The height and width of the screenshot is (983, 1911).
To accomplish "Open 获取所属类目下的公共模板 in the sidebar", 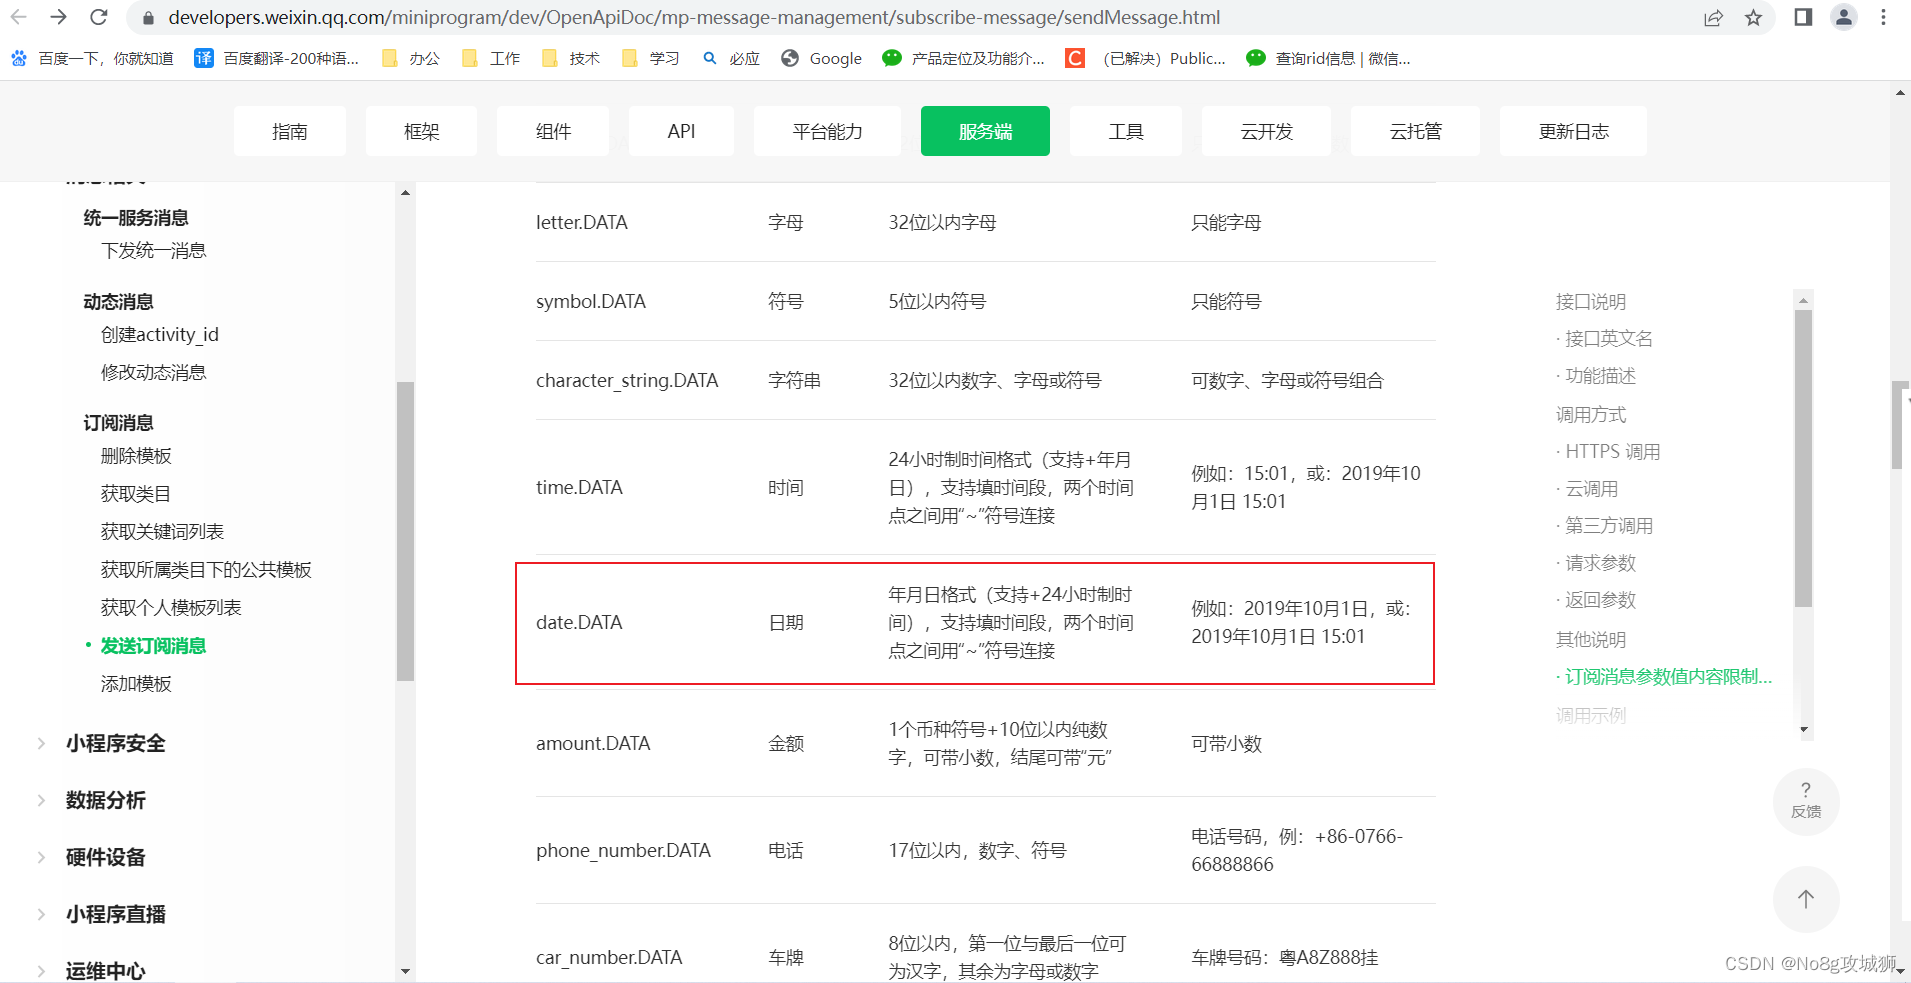I will [206, 570].
